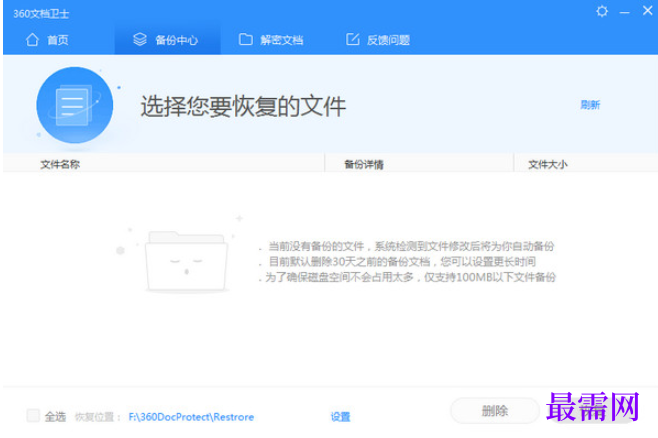
Task: Click the 设置 link beside restore path
Action: pos(340,417)
